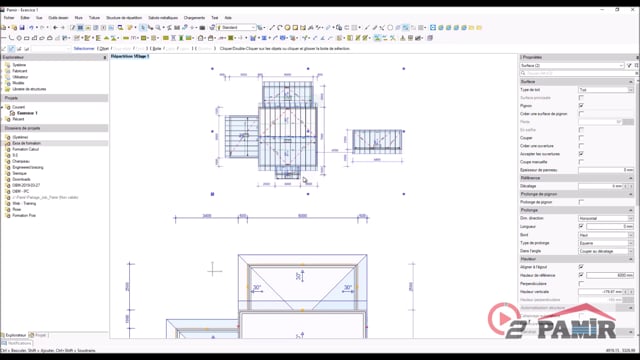Image resolution: width=640 pixels, height=360 pixels.
Task: Open the Downloads project folder
Action: (x=21, y=179)
